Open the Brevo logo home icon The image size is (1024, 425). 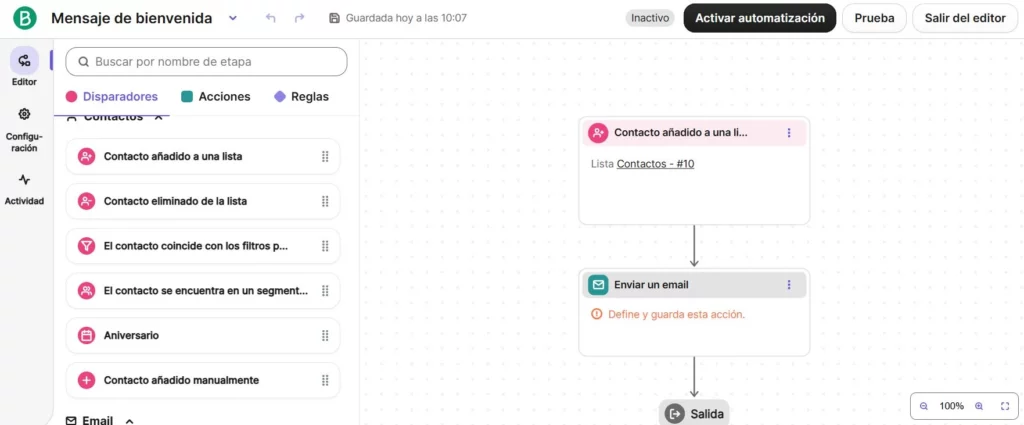tap(24, 18)
